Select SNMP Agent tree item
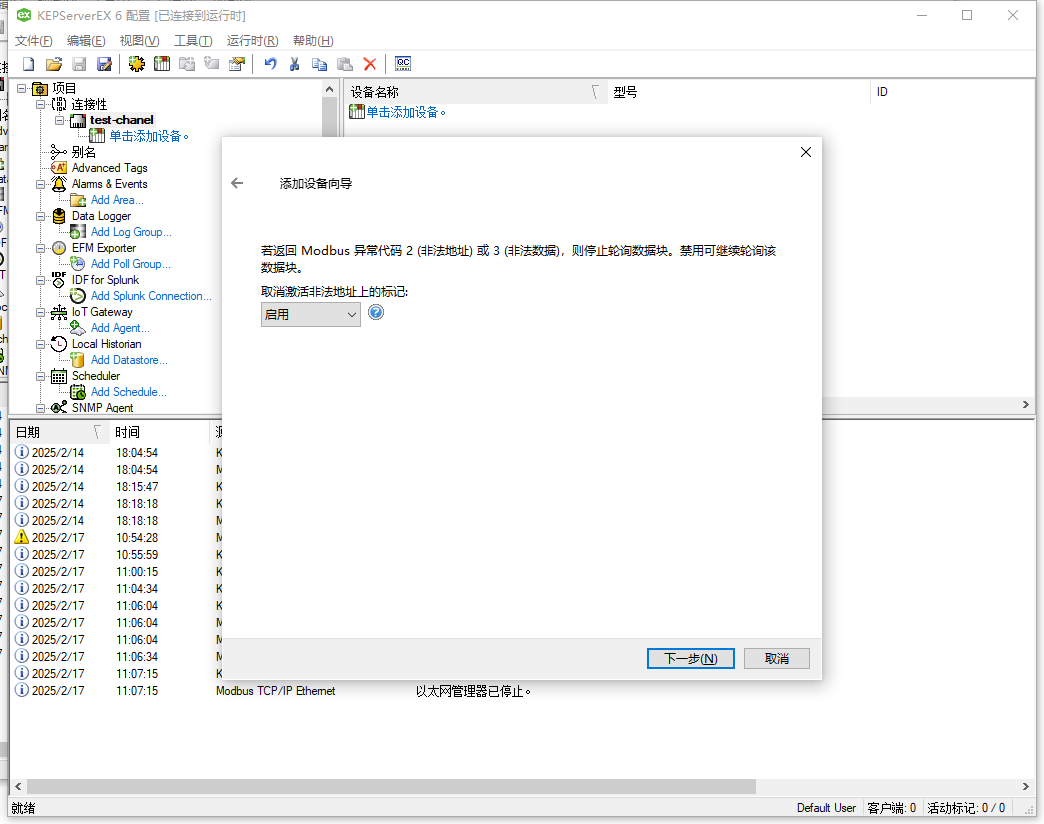1044x824 pixels. [x=102, y=407]
